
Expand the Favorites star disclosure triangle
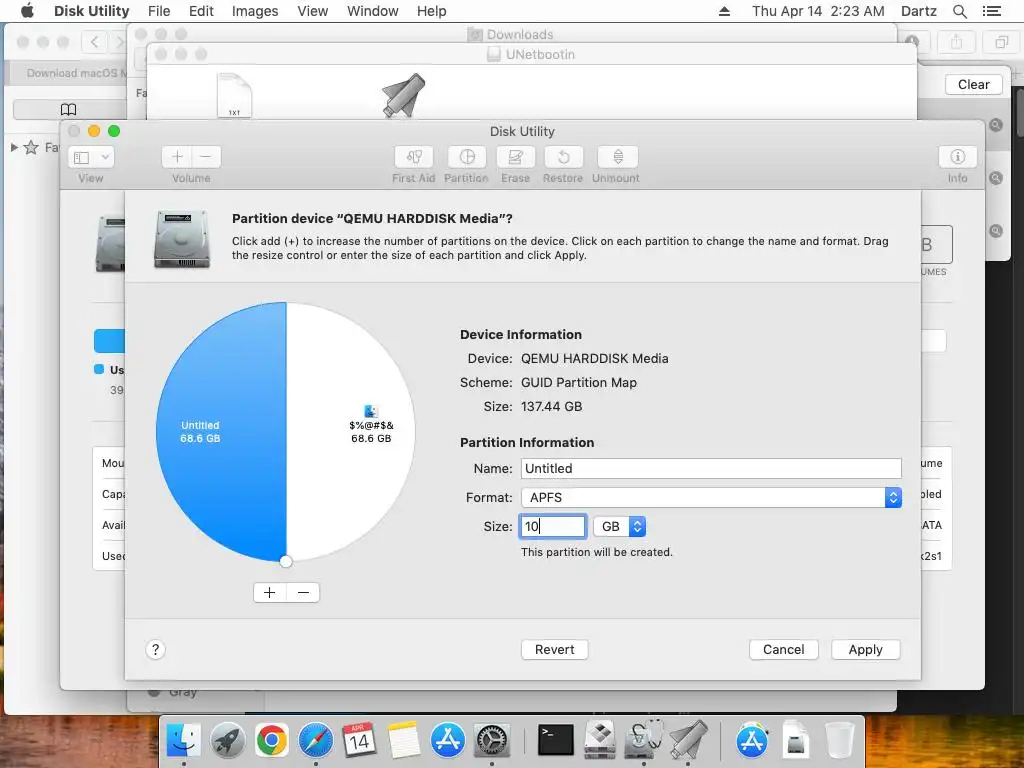14,148
